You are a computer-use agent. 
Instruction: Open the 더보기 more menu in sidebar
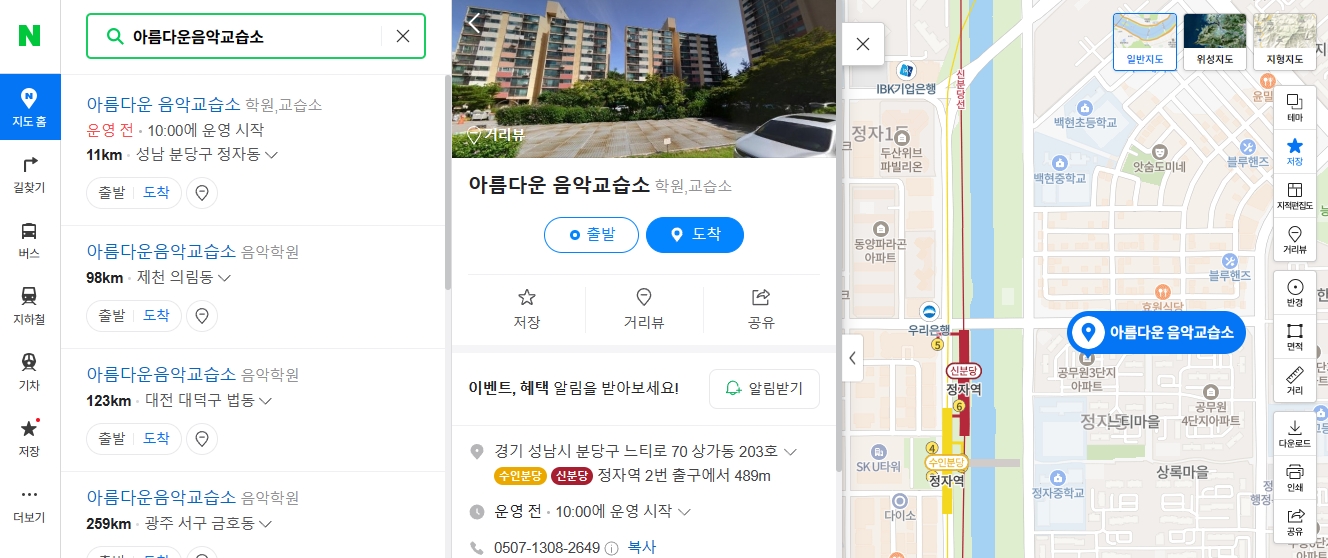pos(30,504)
